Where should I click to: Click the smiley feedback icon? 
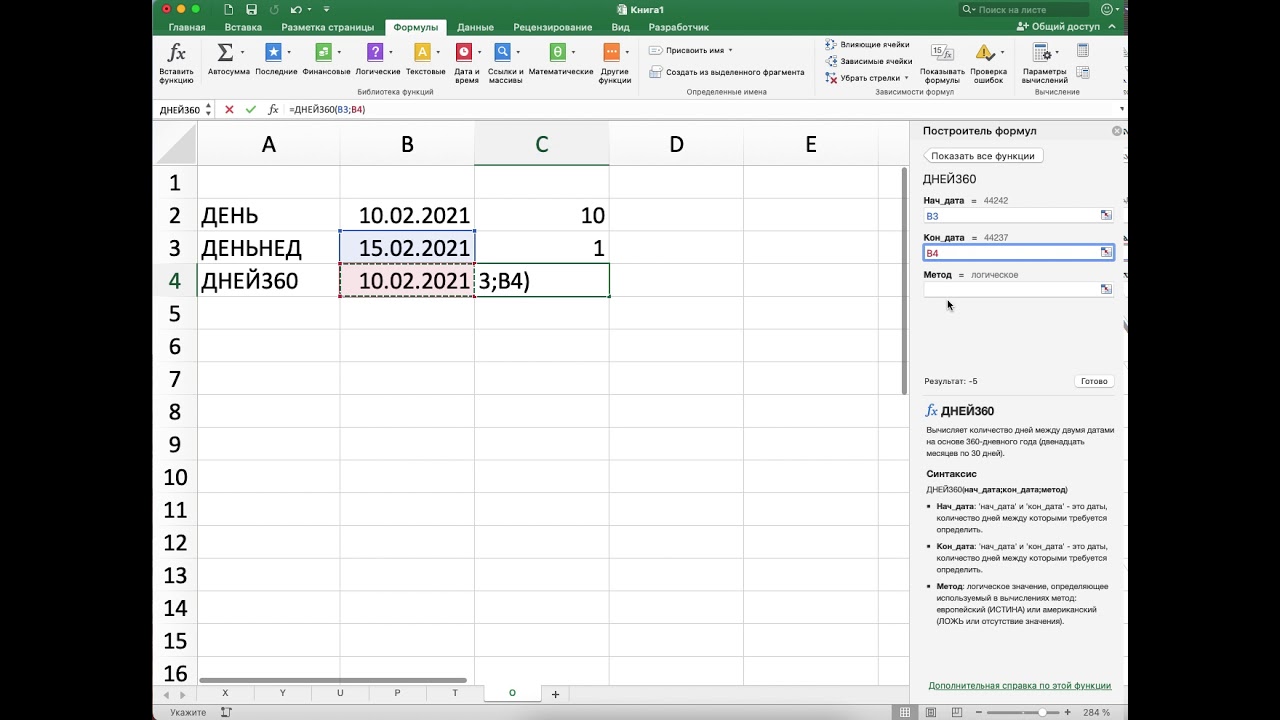pos(1107,9)
